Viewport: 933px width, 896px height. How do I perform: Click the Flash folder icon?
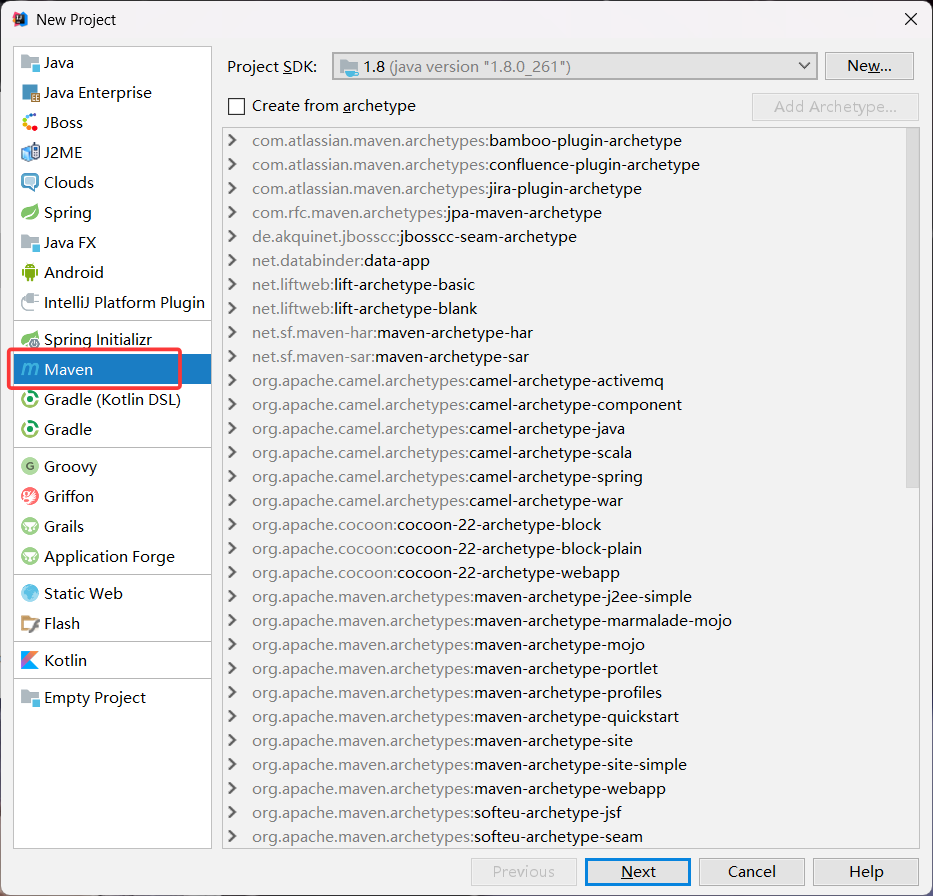[x=30, y=624]
